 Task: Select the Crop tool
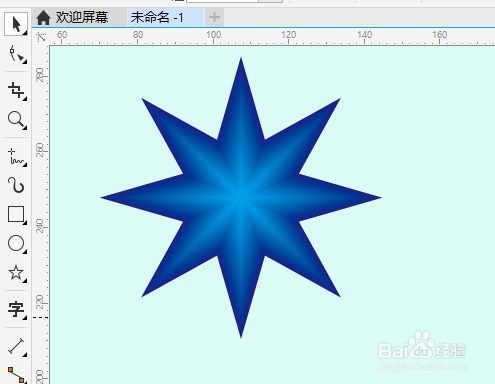coord(16,91)
